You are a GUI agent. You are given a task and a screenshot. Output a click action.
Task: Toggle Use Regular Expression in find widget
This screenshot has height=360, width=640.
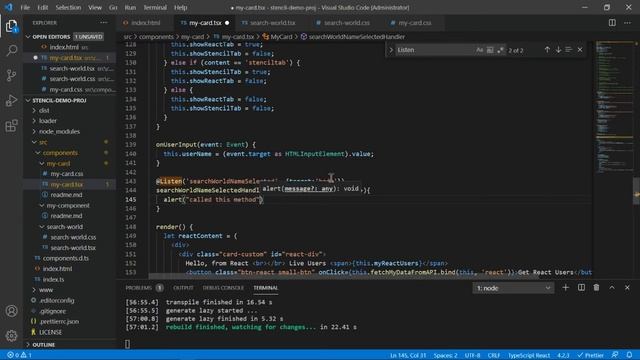click(x=500, y=50)
